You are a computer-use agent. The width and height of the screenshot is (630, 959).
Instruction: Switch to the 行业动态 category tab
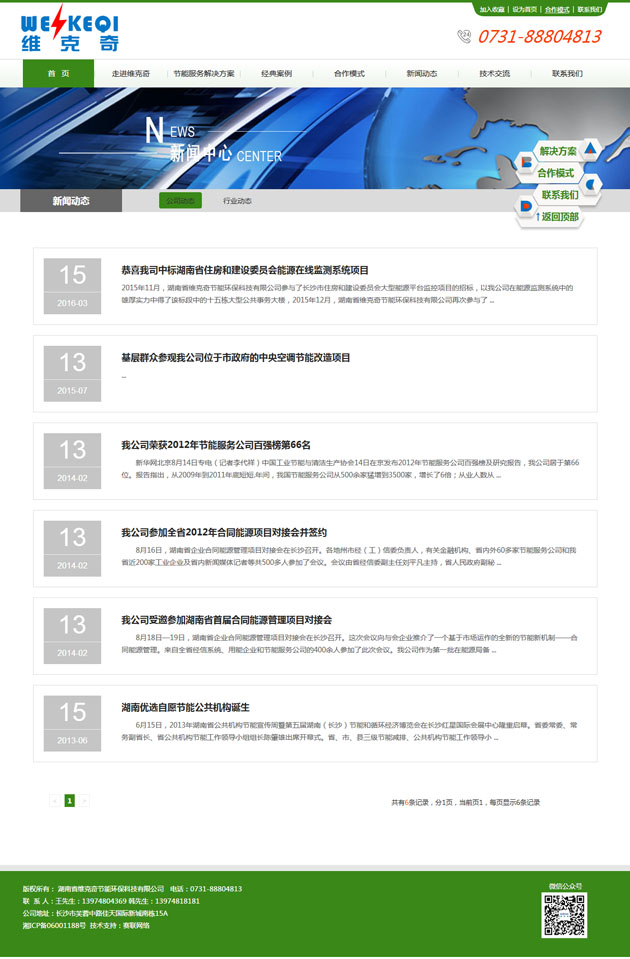pyautogui.click(x=237, y=201)
